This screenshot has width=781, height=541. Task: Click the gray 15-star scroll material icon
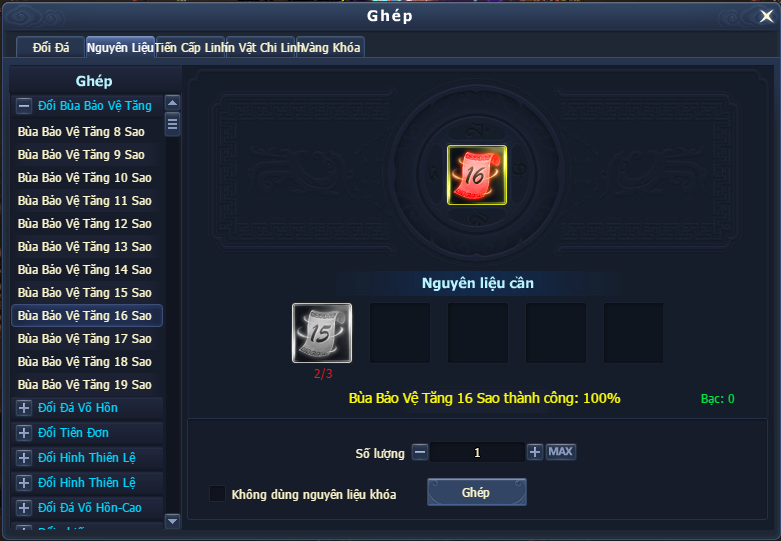point(322,333)
